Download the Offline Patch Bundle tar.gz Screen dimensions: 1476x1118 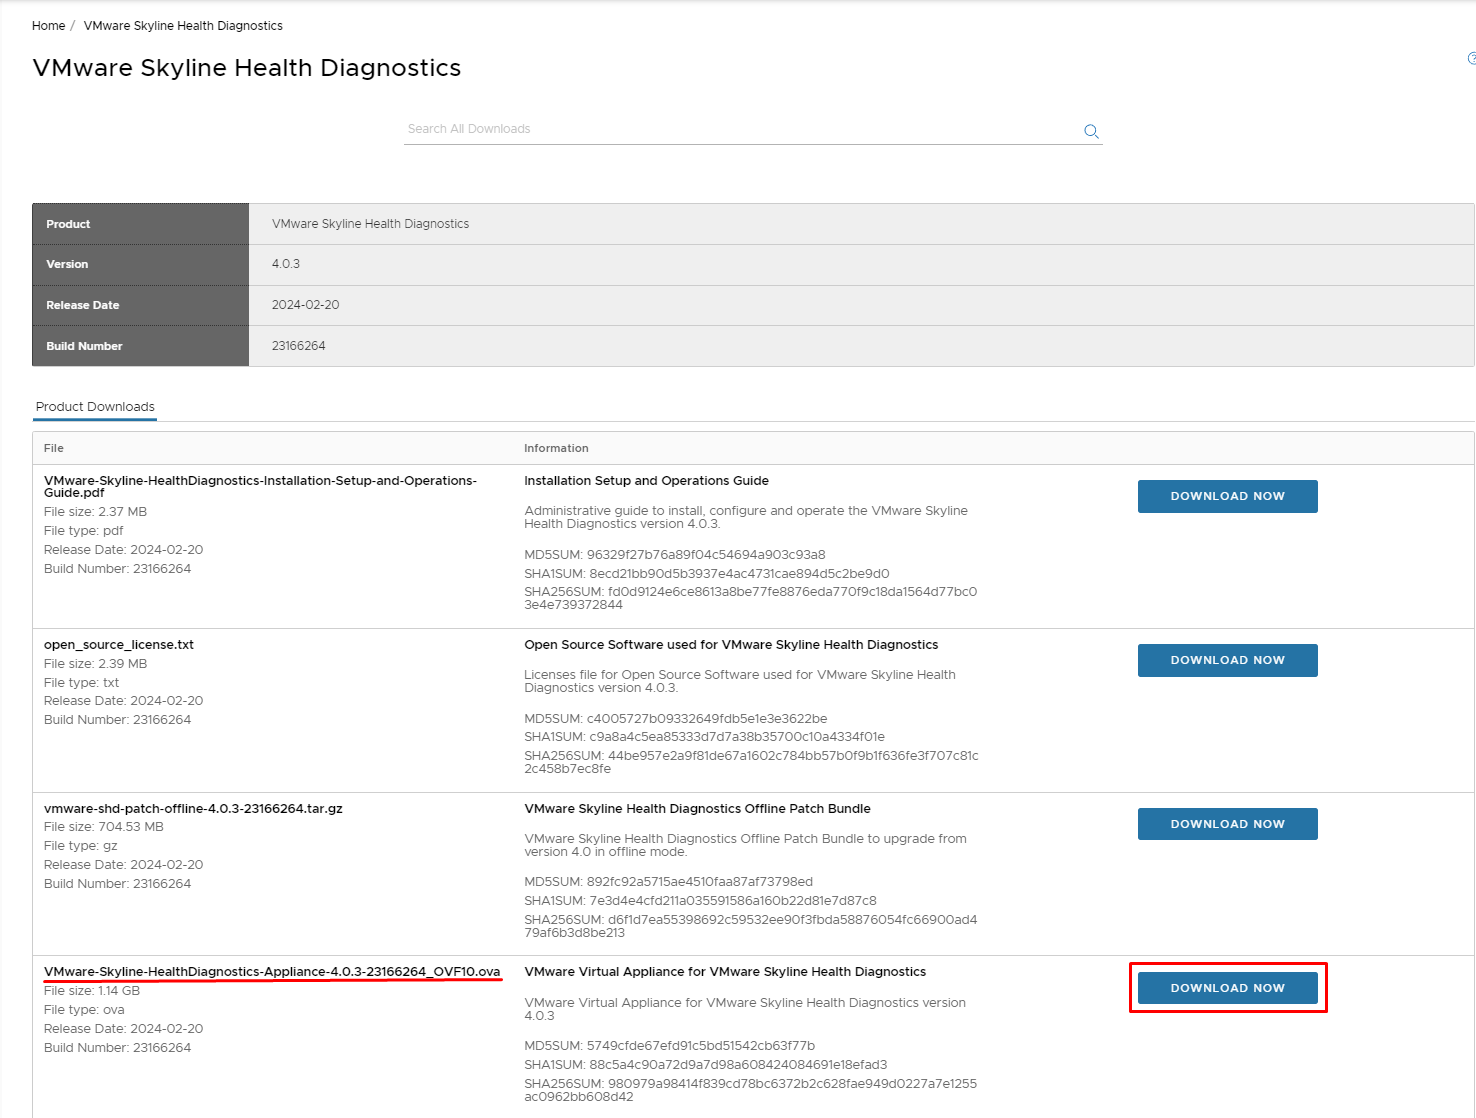click(x=1227, y=824)
